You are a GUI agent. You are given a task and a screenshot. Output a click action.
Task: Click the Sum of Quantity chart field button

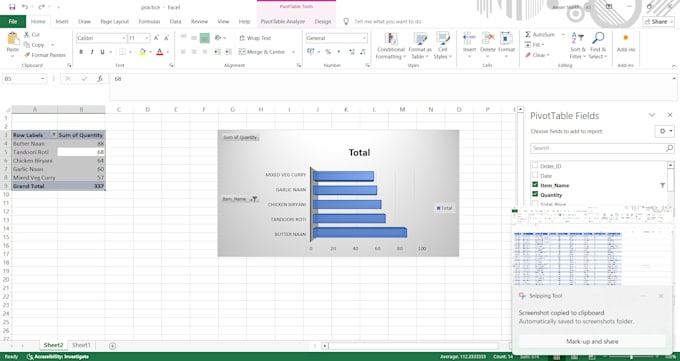(240, 137)
